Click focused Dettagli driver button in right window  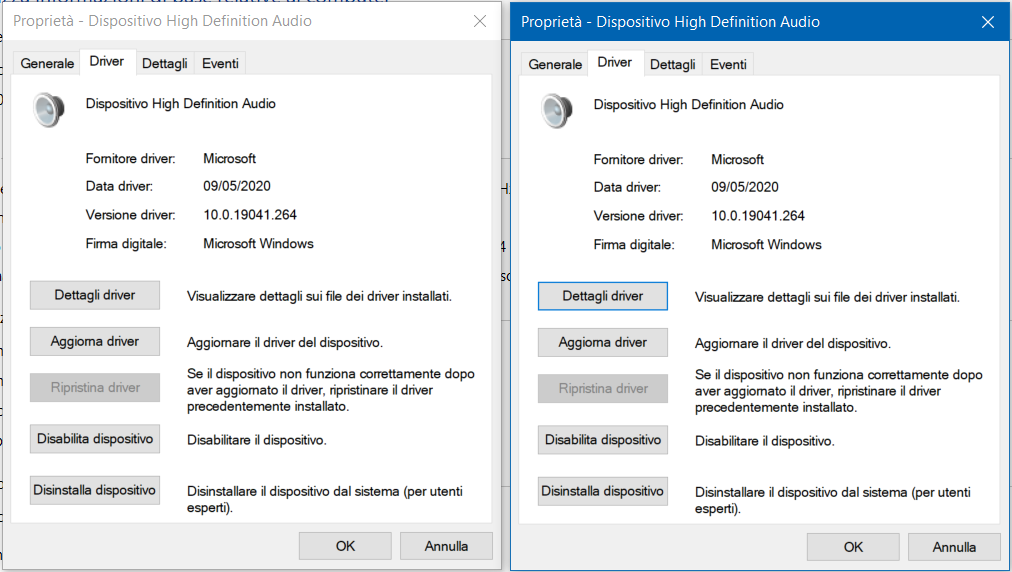tap(603, 296)
